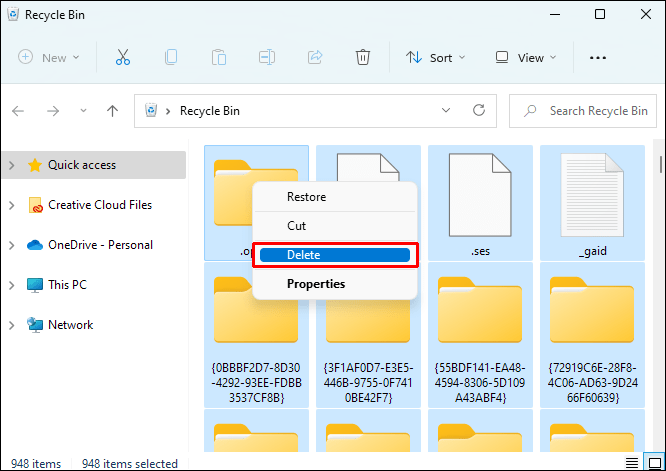Select folder {72919C6E-28F8-4C06-AD63-9D2466F60639}

tap(592, 335)
